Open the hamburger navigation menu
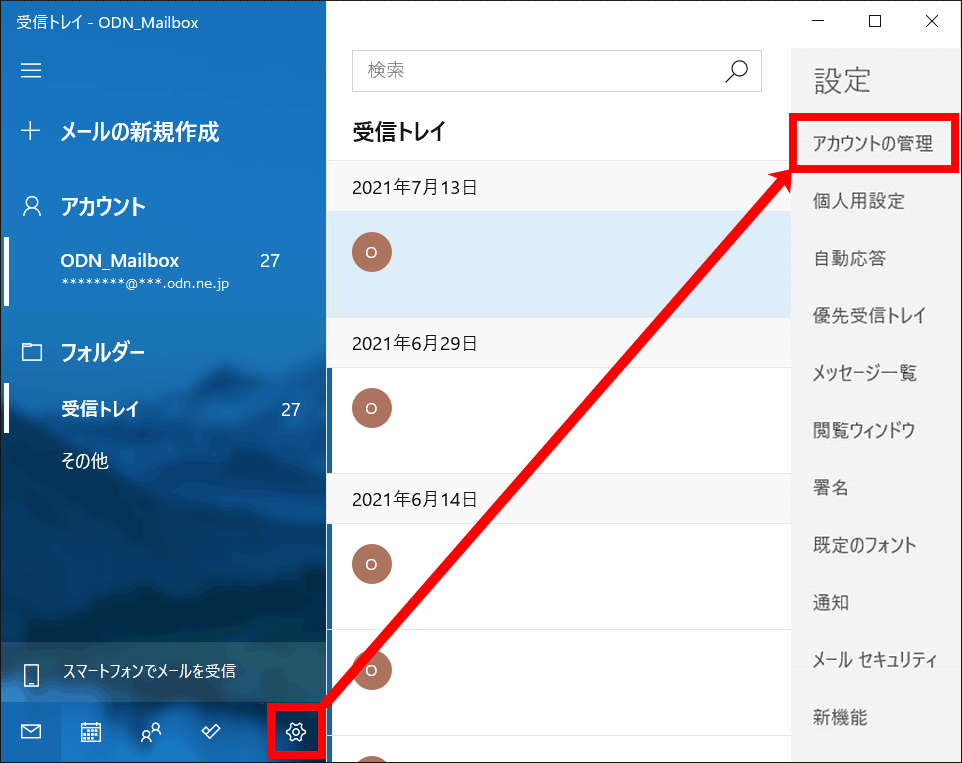 [31, 70]
